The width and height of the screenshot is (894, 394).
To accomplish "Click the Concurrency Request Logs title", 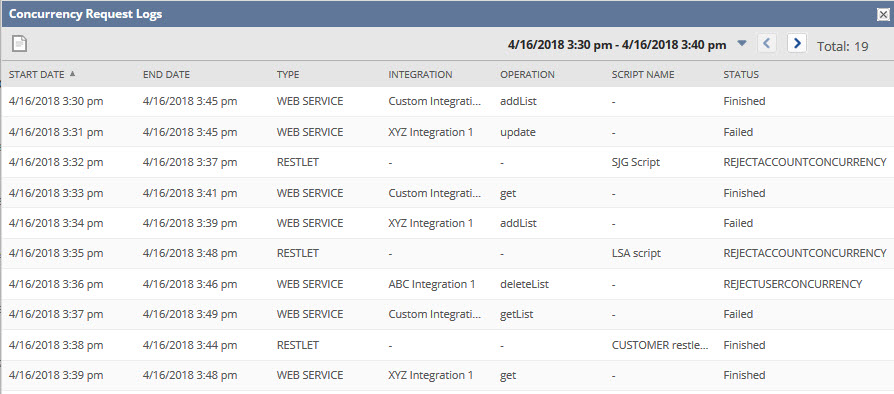I will click(86, 15).
